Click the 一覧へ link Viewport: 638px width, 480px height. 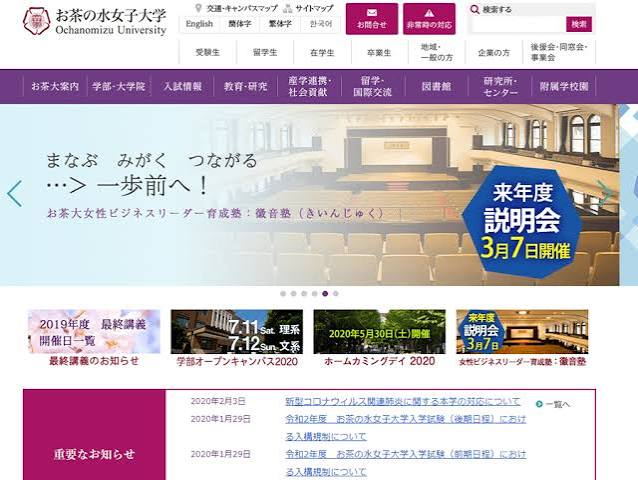click(x=557, y=404)
